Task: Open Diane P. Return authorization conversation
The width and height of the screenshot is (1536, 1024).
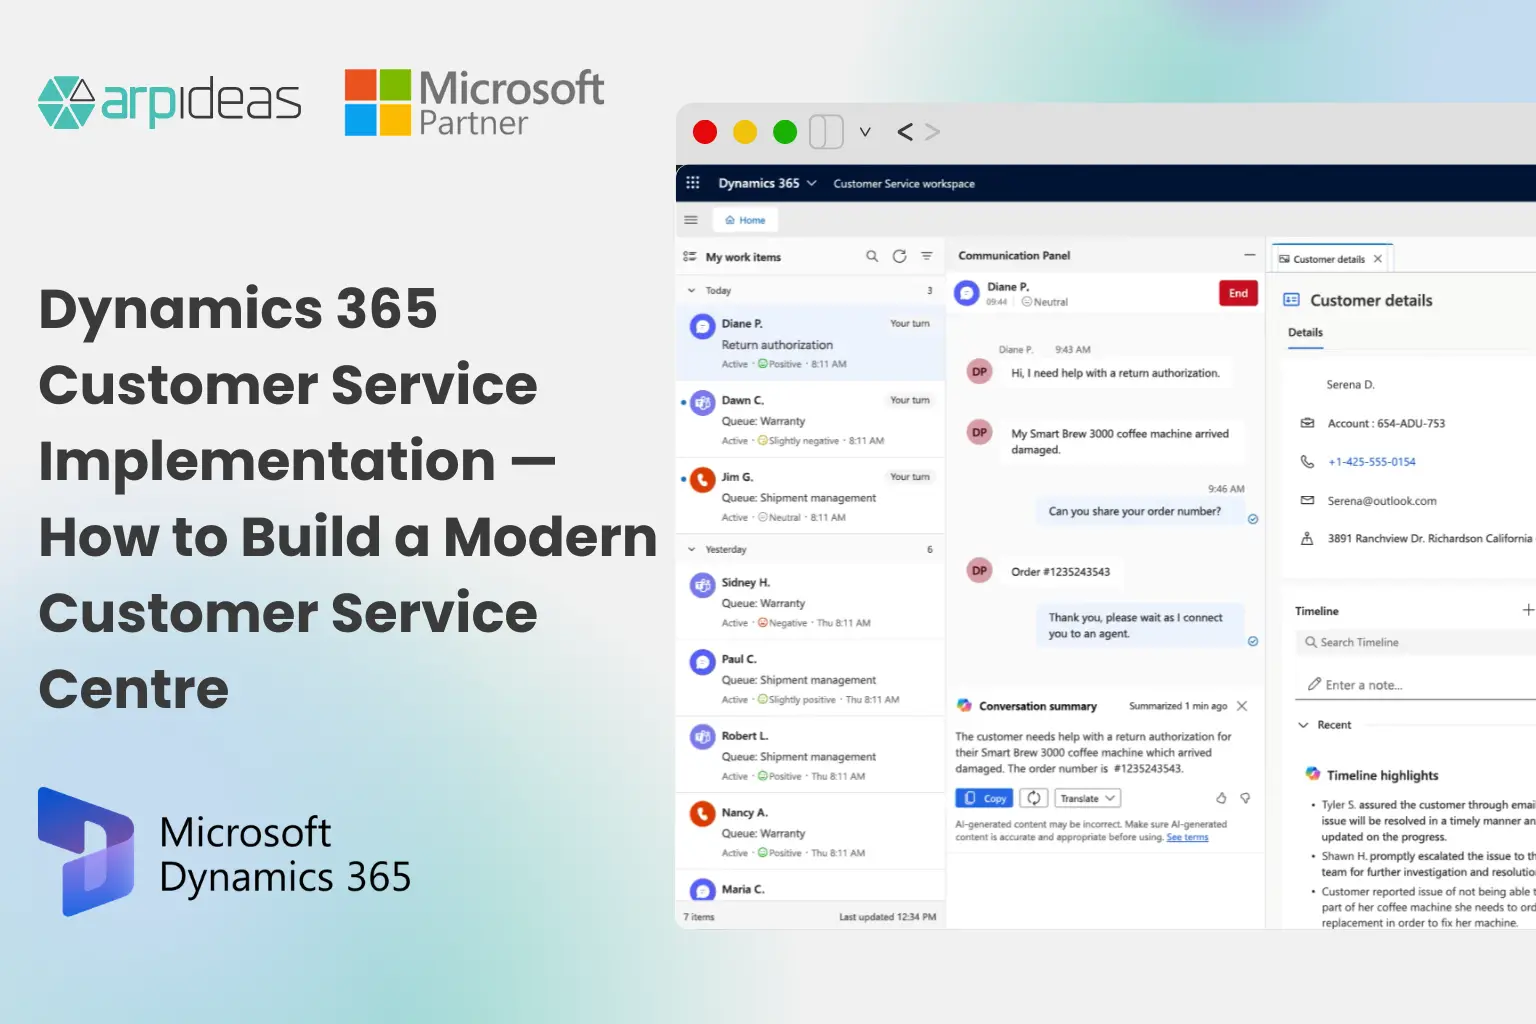Action: (811, 343)
